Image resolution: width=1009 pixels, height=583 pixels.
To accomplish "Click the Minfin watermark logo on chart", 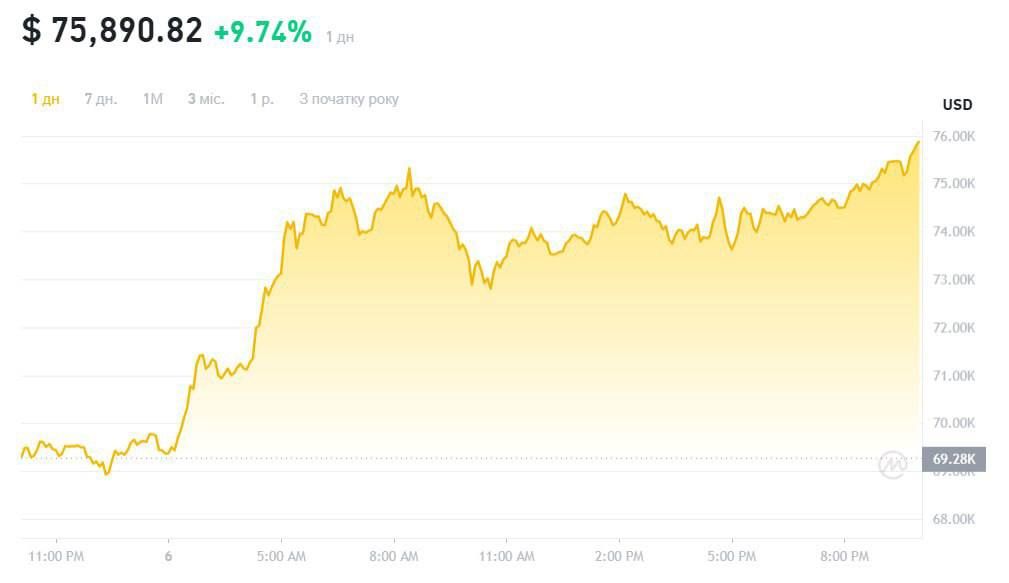I will (x=893, y=461).
